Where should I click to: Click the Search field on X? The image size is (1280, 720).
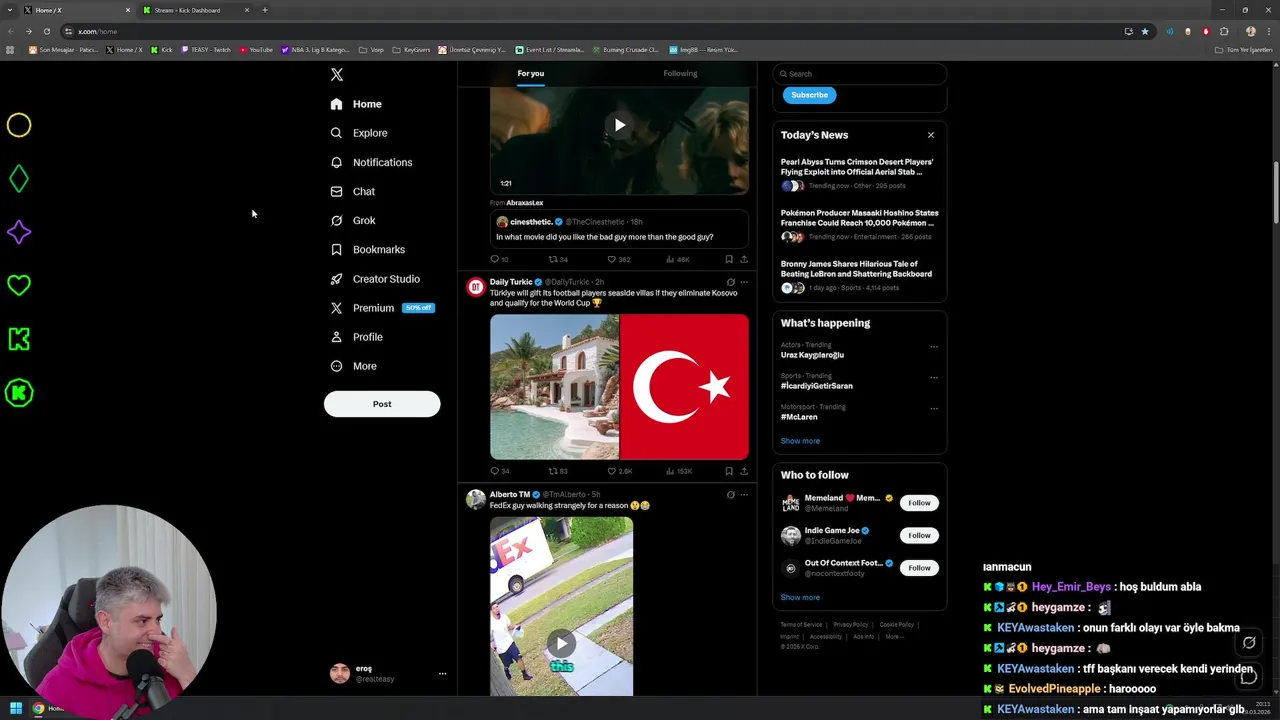(860, 74)
